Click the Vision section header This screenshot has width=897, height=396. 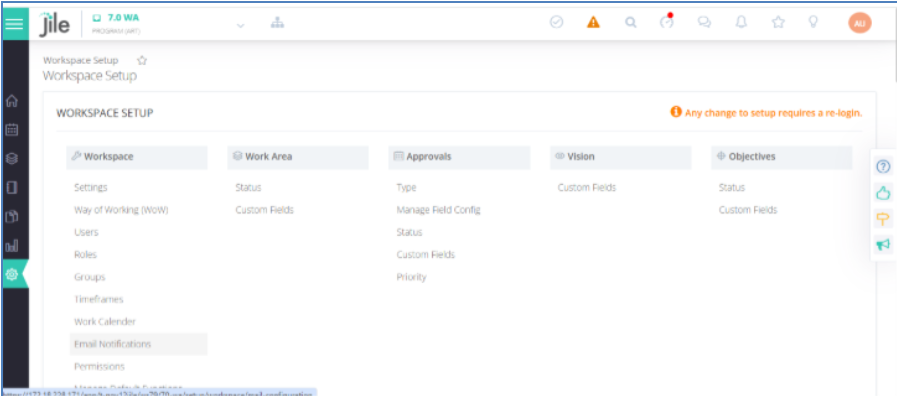pyautogui.click(x=621, y=157)
